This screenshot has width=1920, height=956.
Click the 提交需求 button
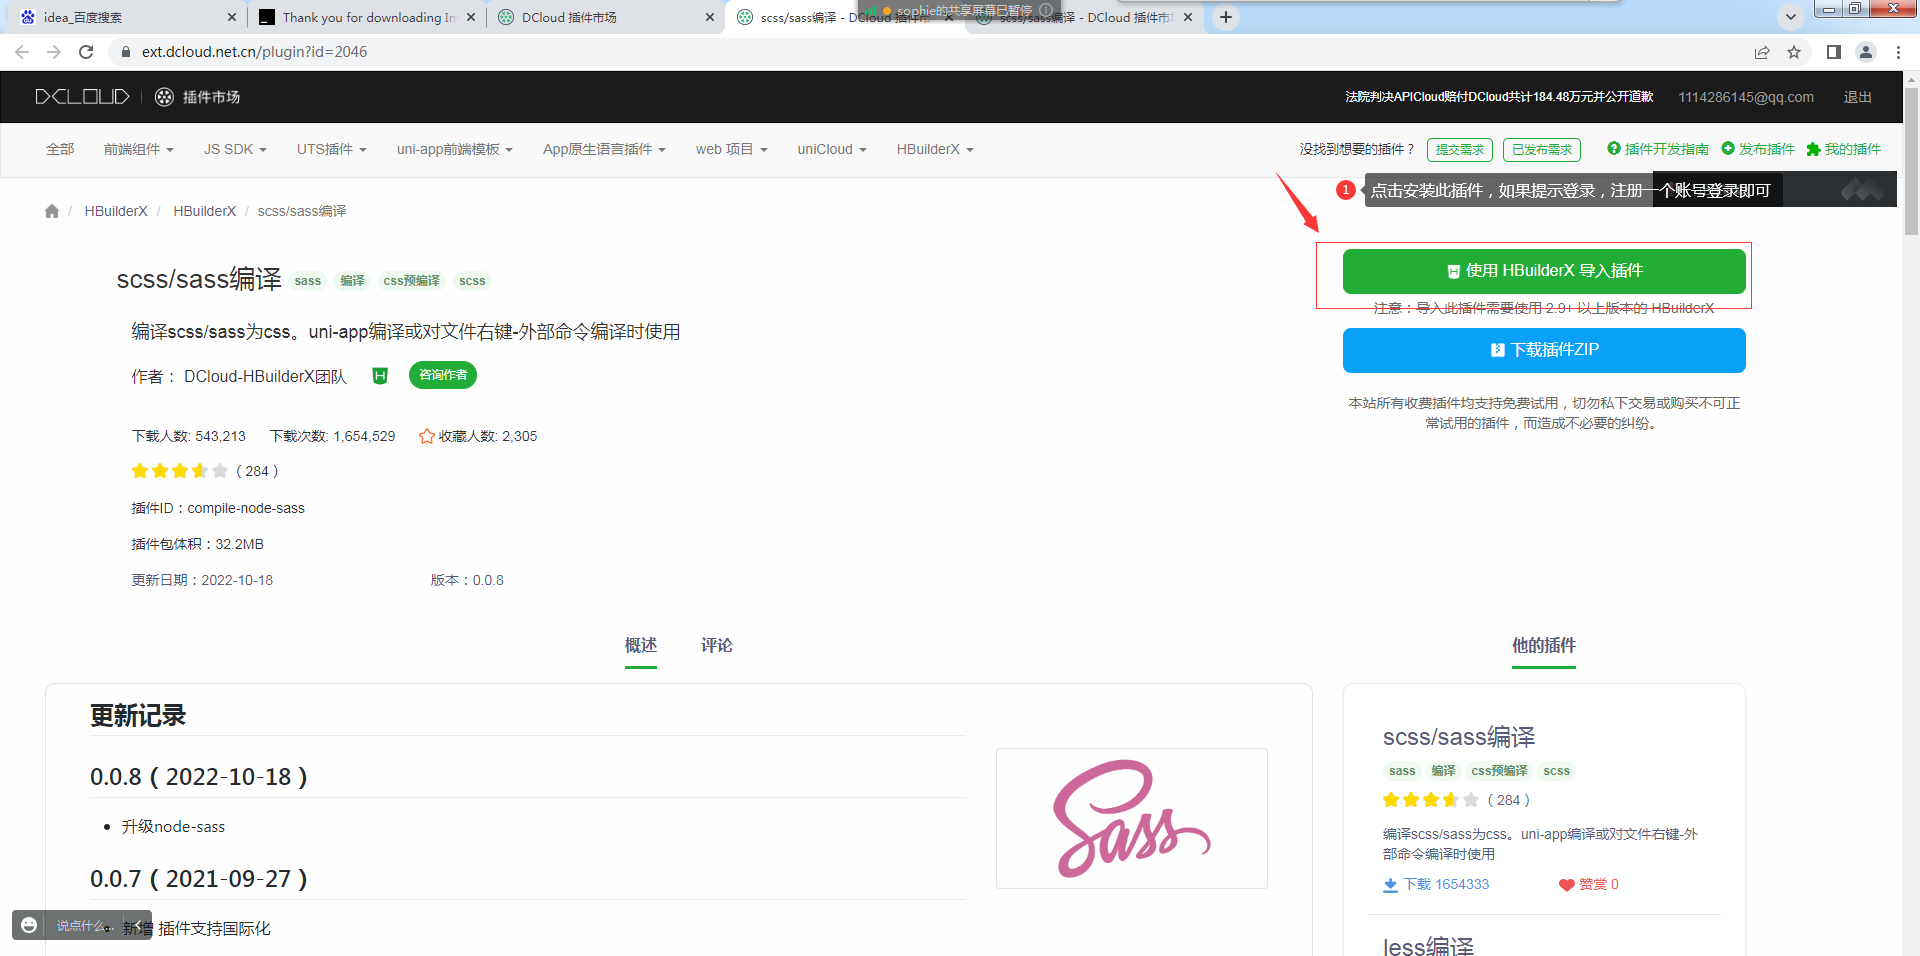pyautogui.click(x=1460, y=150)
